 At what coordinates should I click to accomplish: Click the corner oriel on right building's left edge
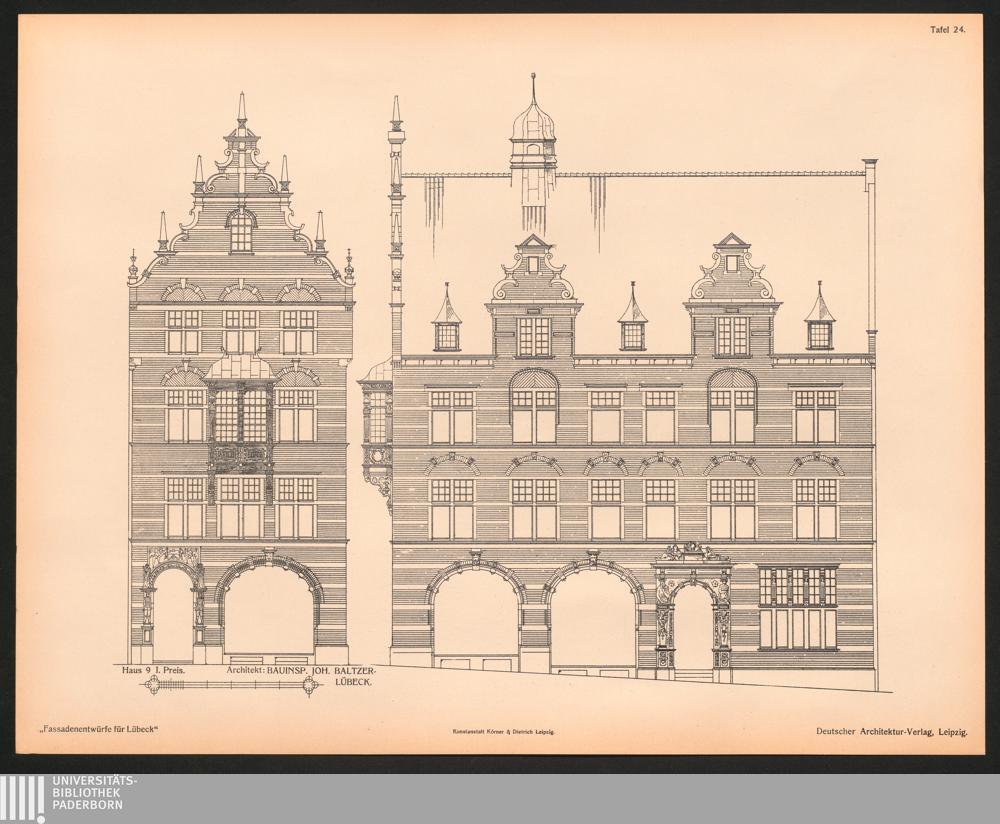378,425
